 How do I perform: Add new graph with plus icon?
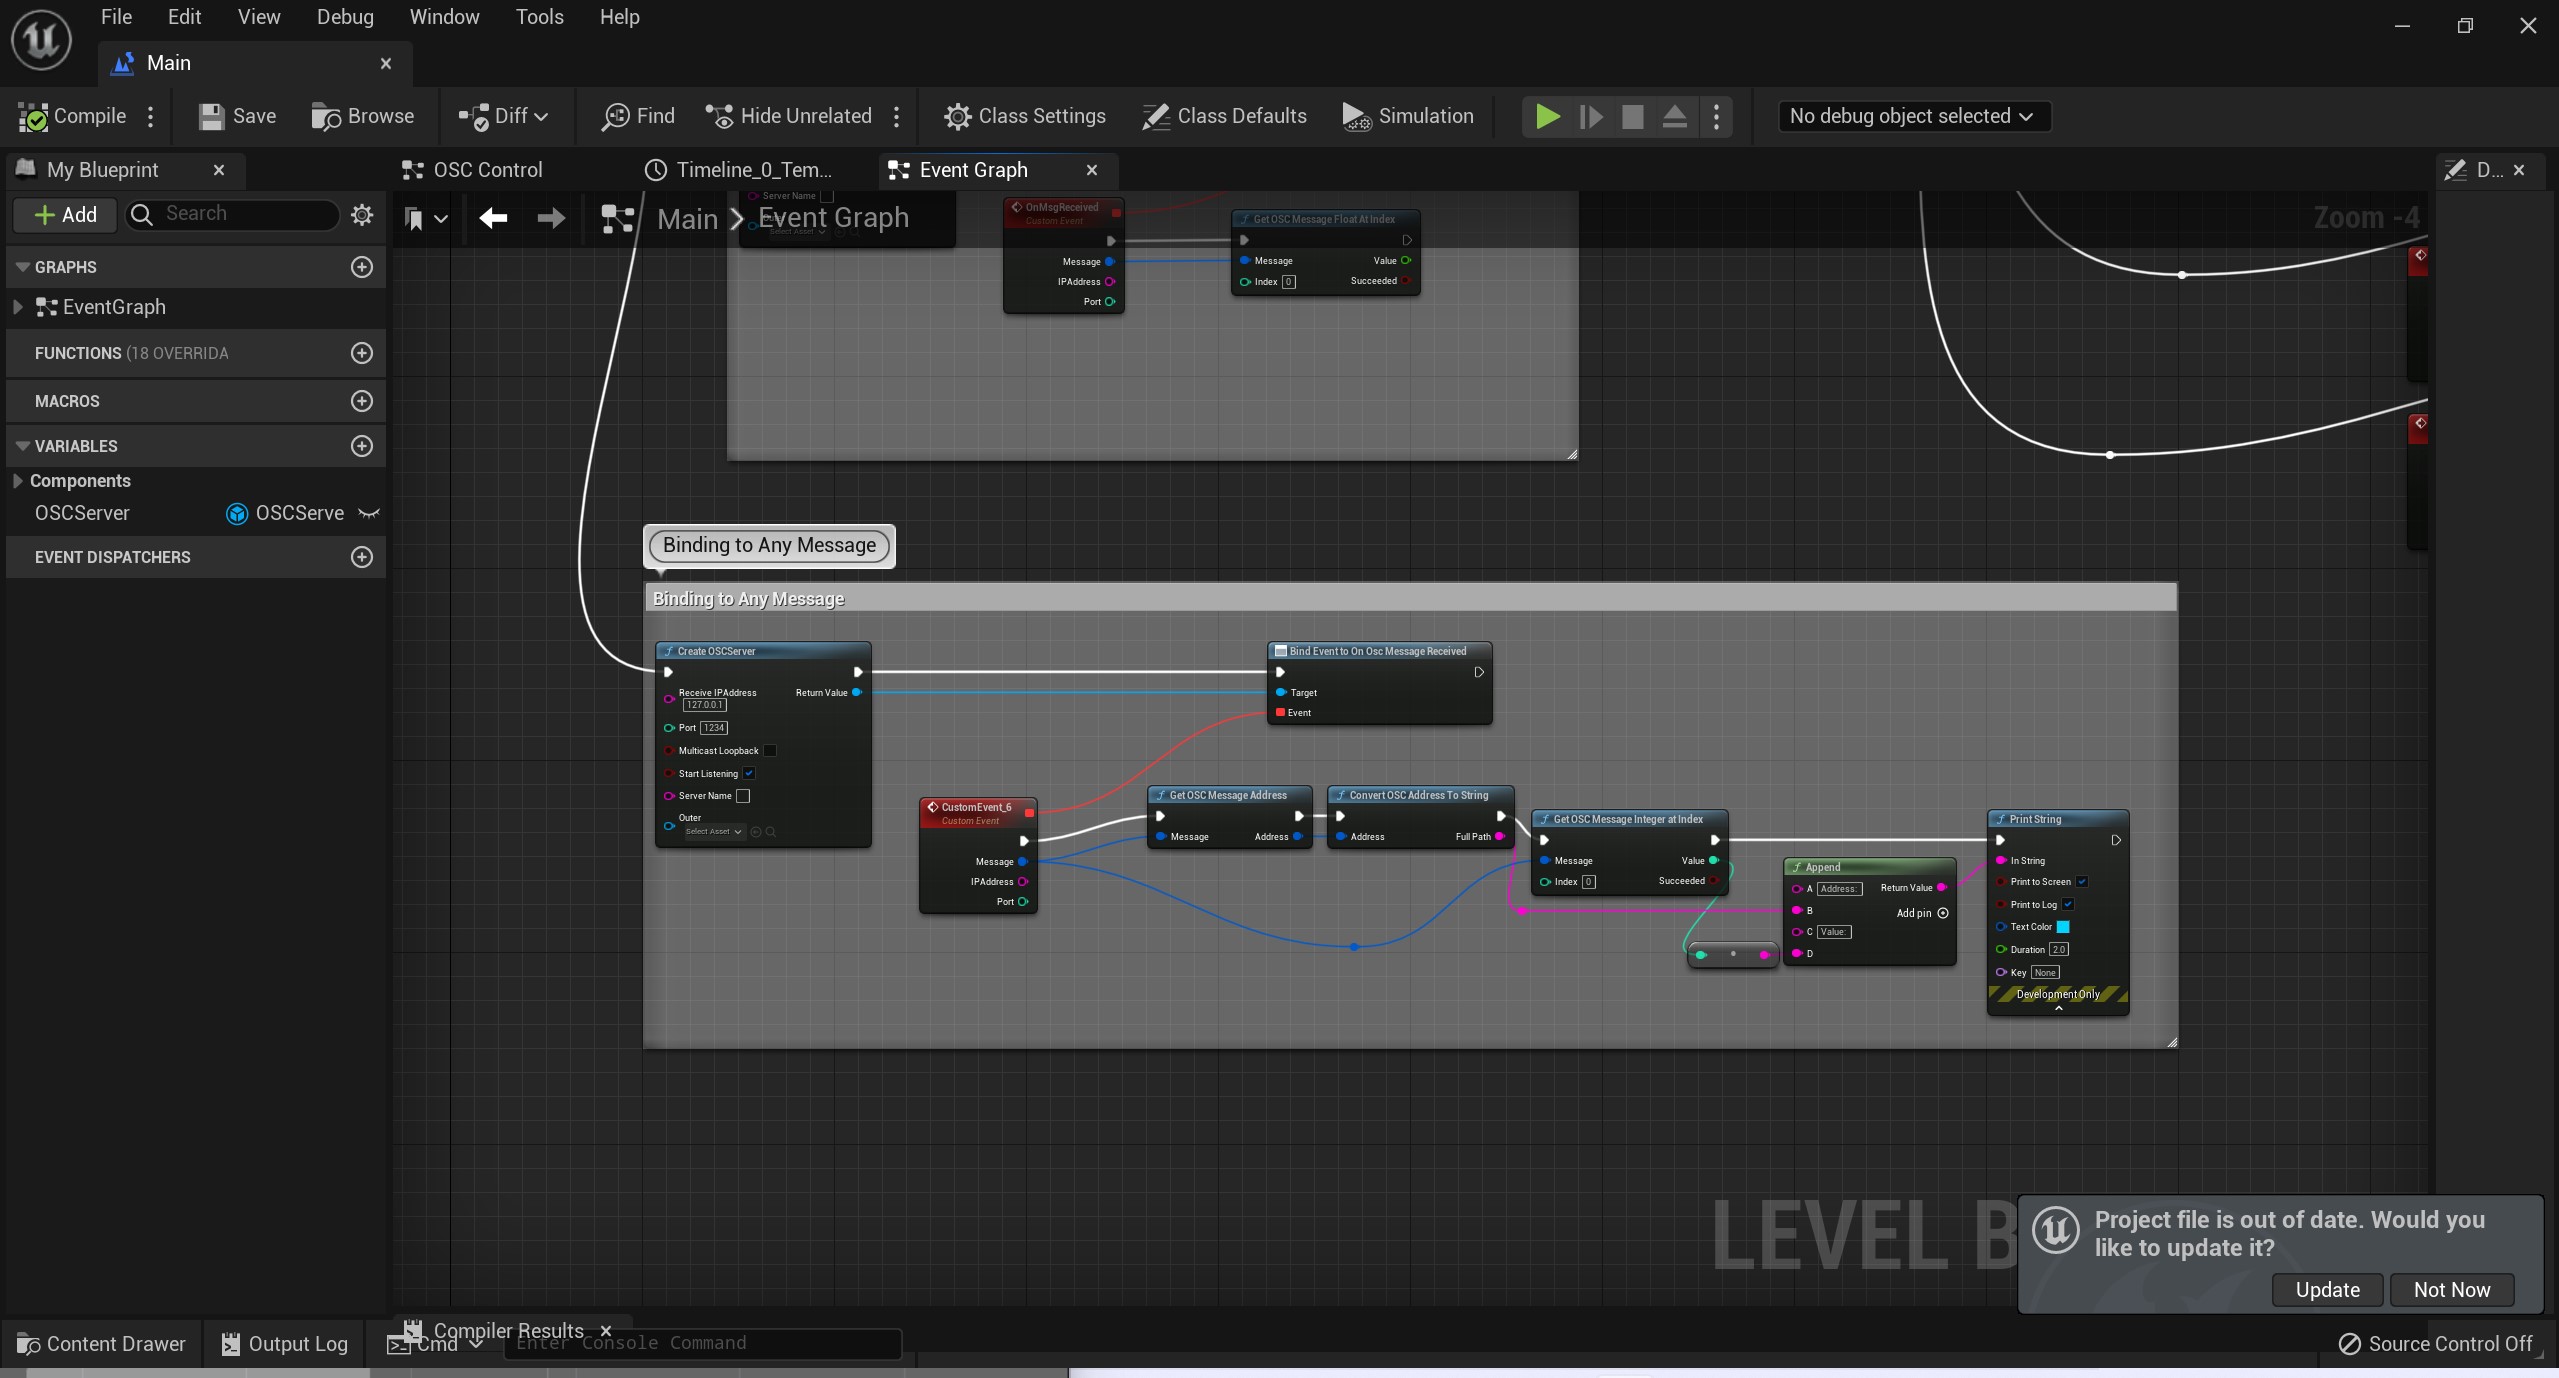pos(362,267)
